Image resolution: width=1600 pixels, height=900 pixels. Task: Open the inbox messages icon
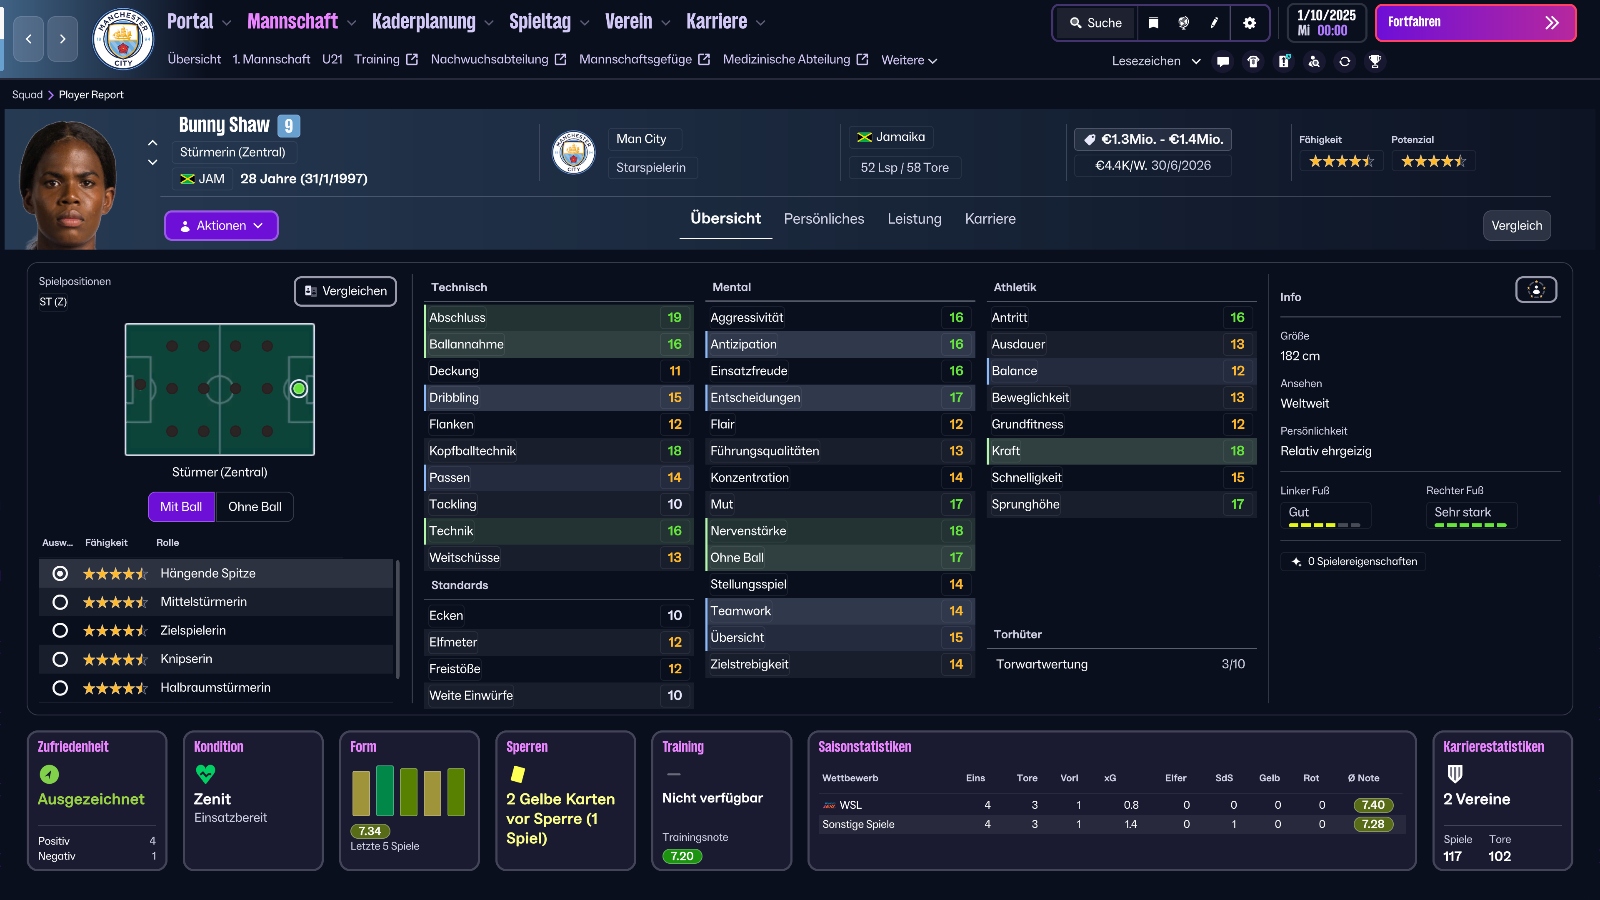1222,61
